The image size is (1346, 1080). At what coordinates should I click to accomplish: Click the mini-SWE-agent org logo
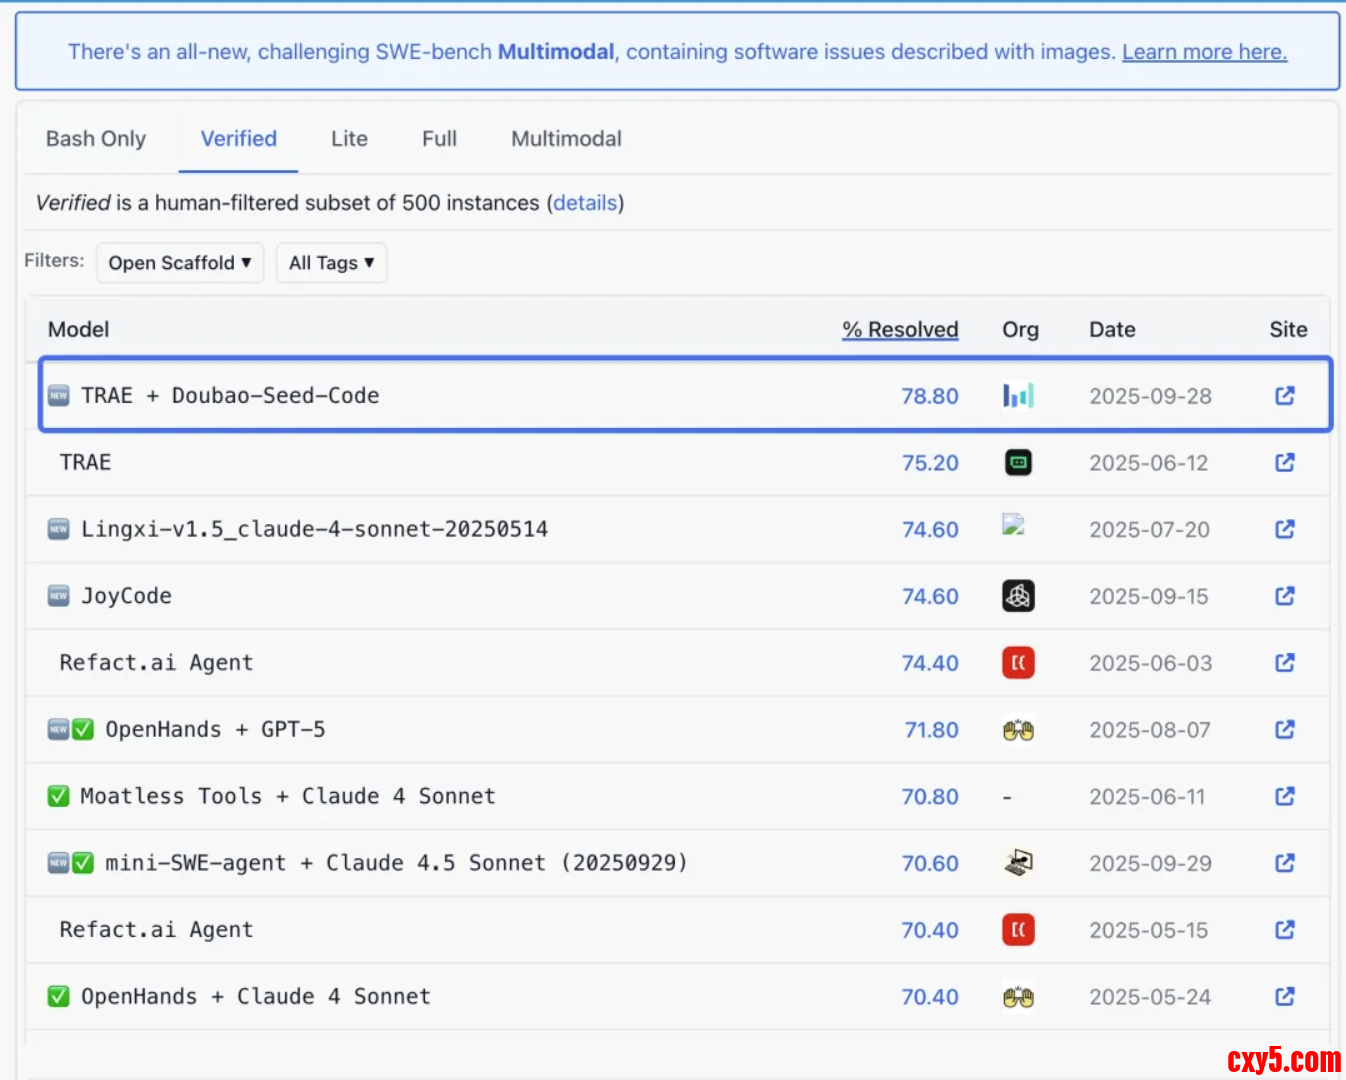tap(1018, 863)
